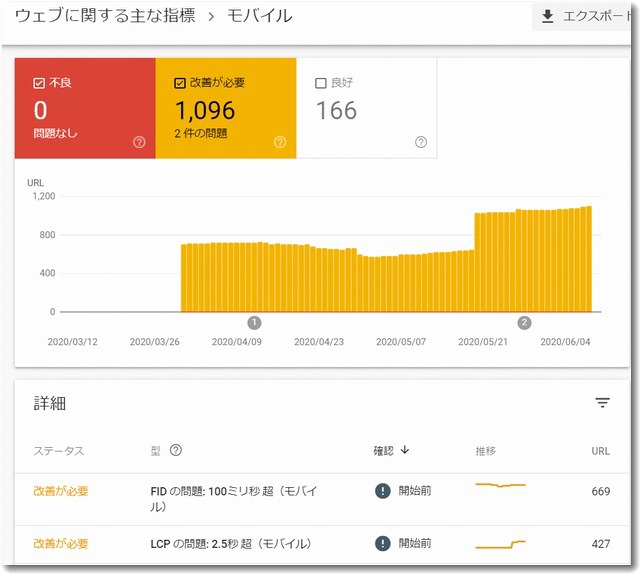Click 改善が必要 status link in FID row
Screen dimensions: 640x574
[60, 490]
